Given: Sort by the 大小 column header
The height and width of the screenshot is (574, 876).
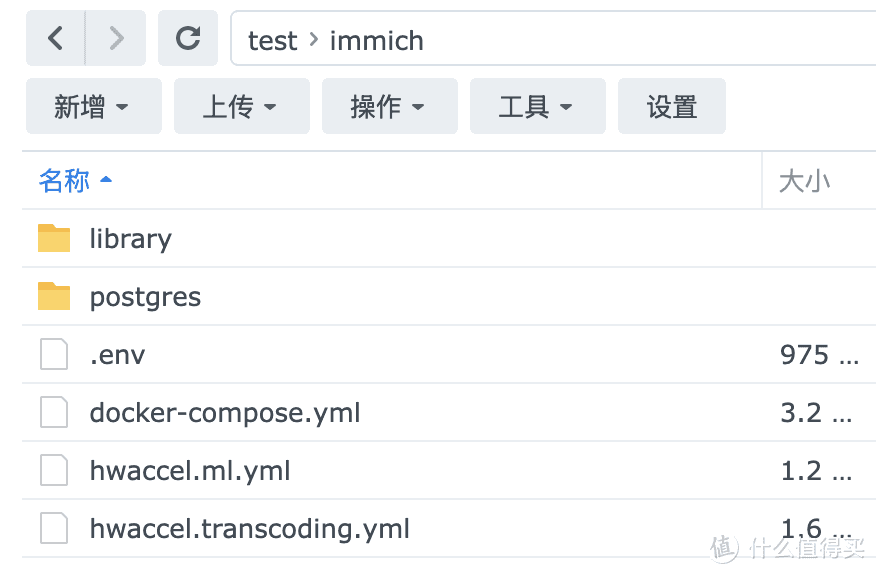Looking at the screenshot, I should (804, 181).
